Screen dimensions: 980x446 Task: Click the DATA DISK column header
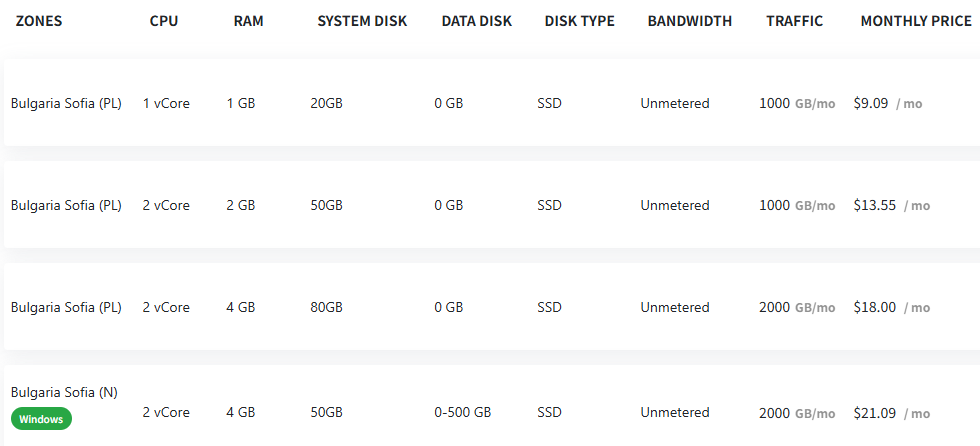tap(477, 21)
